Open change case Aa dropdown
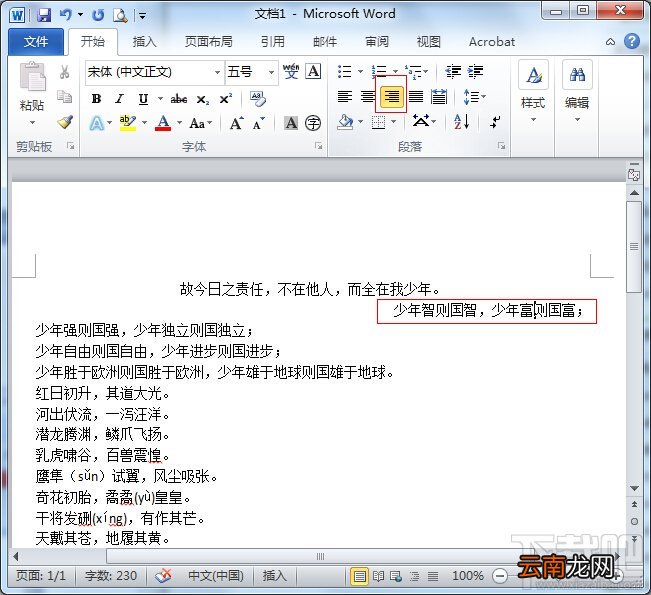The height and width of the screenshot is (595, 651). click(201, 123)
